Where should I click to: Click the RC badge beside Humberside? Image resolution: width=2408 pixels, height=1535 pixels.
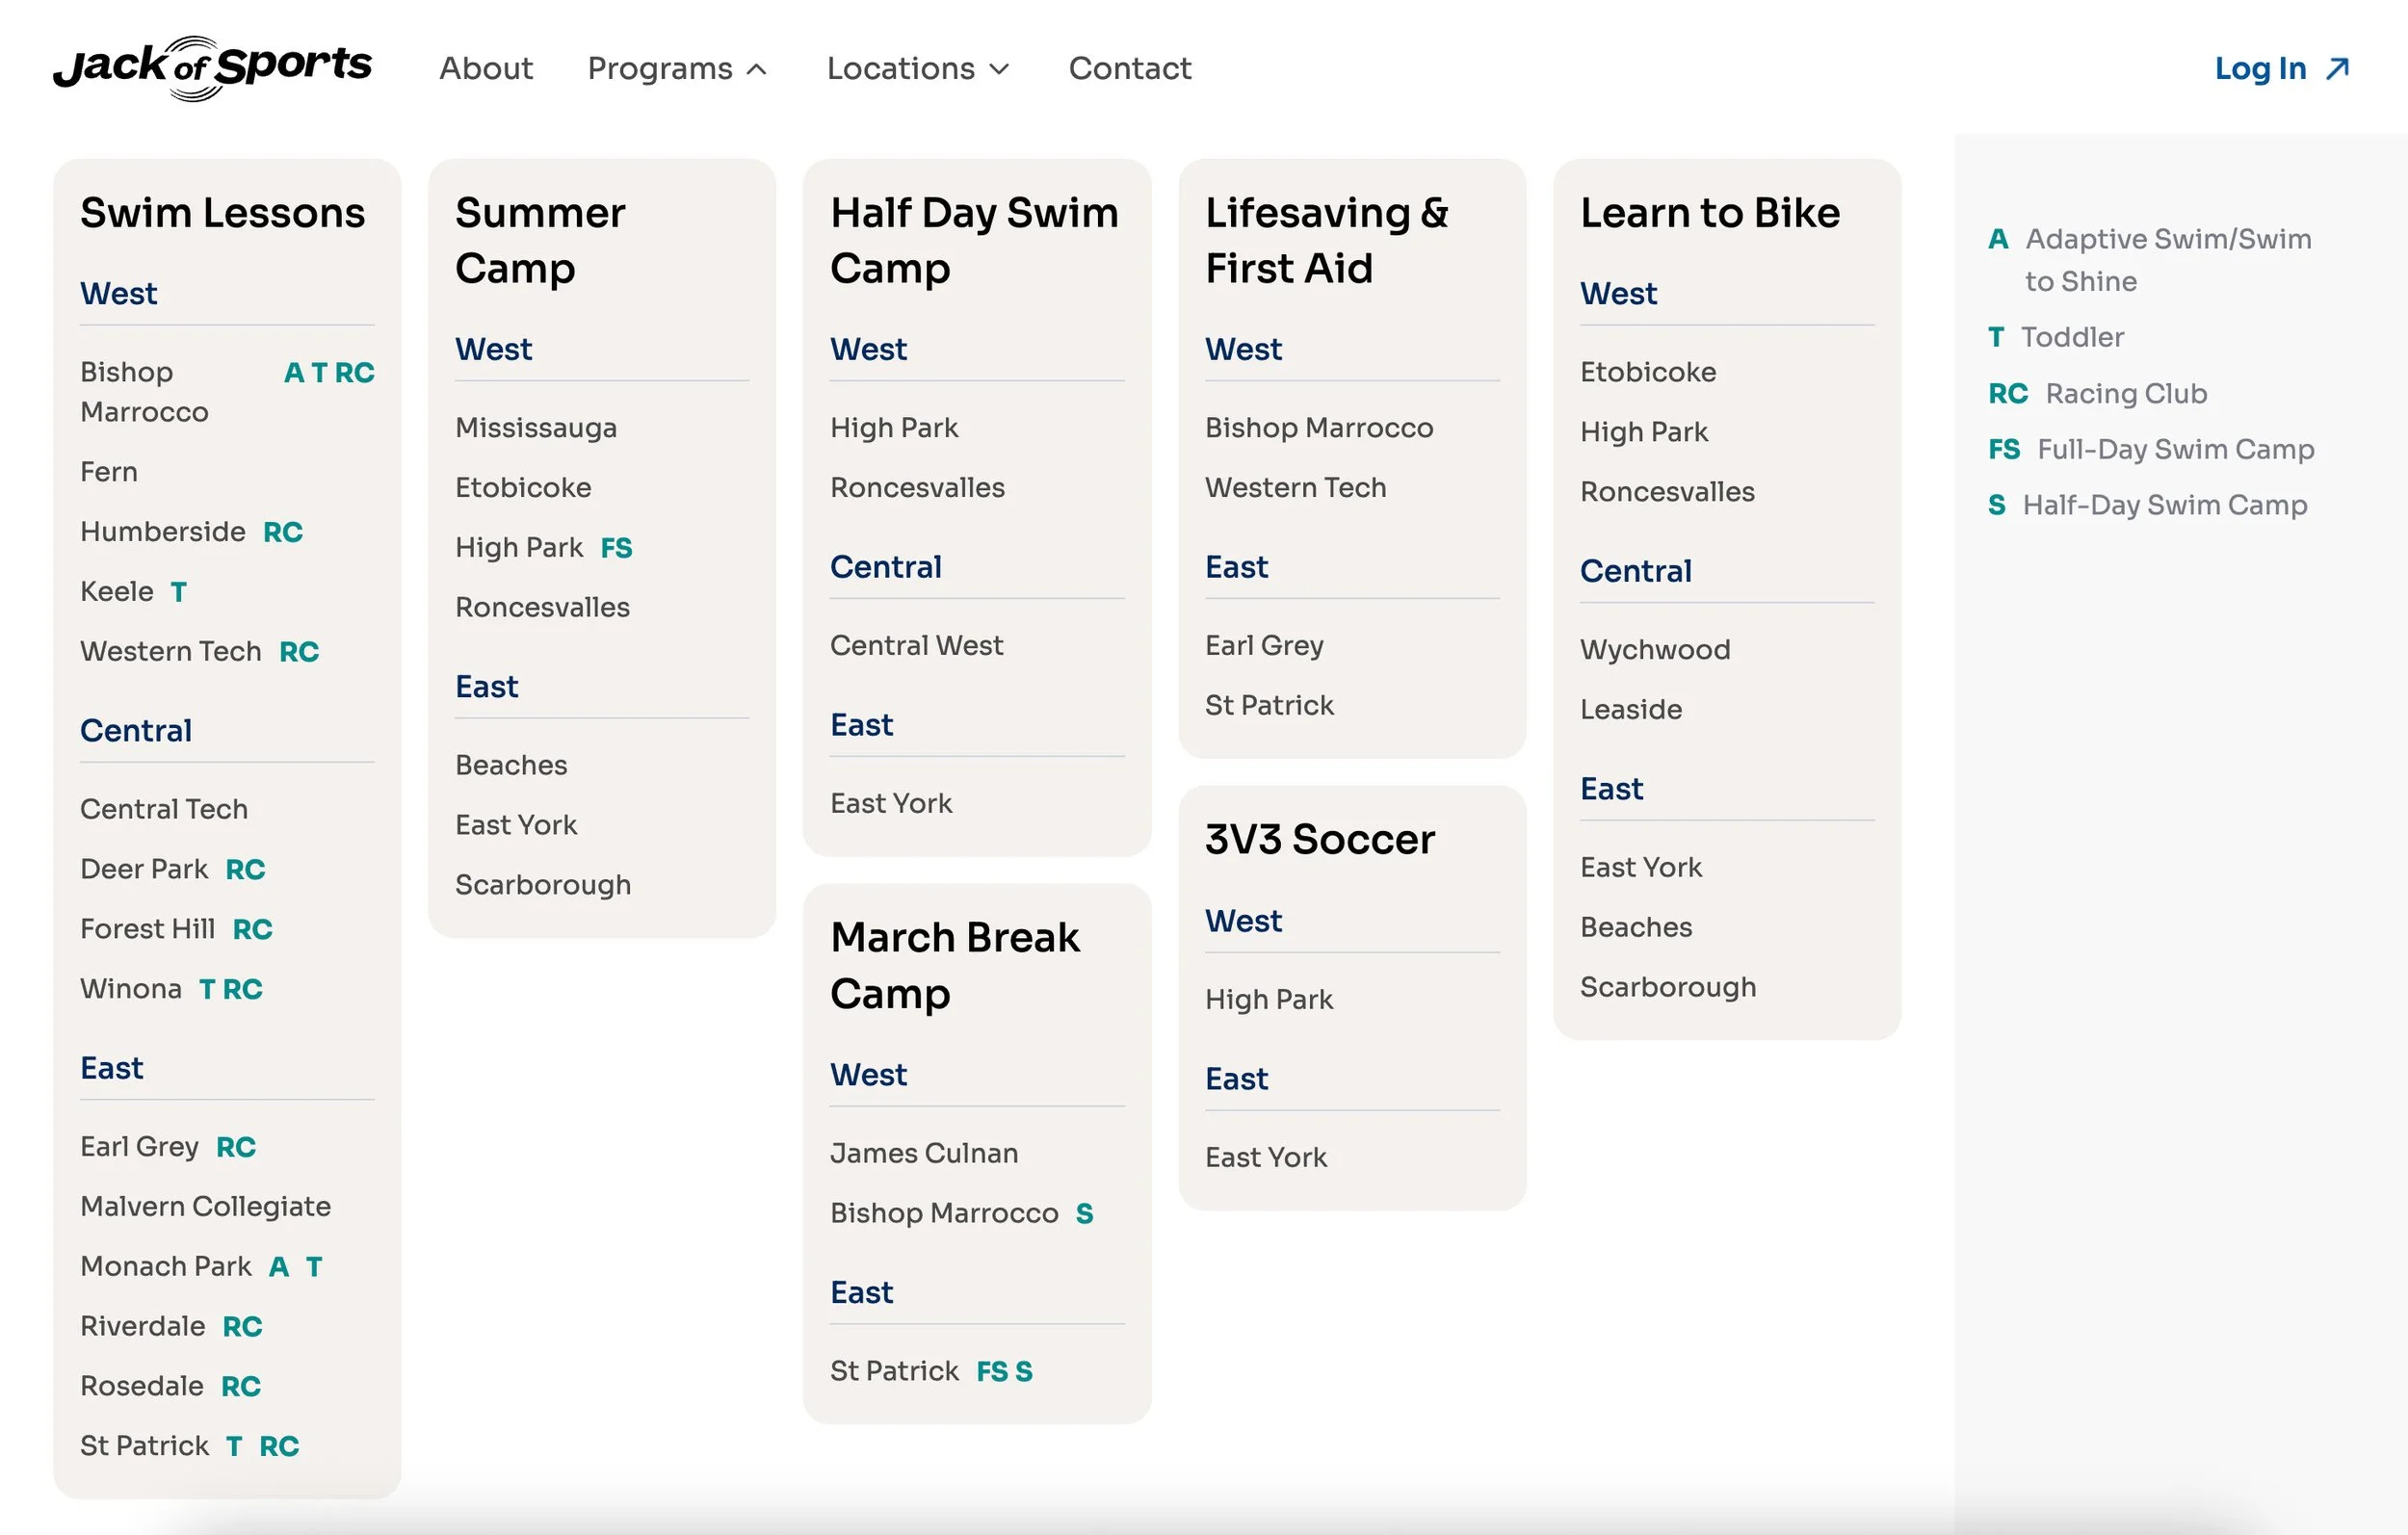tap(282, 532)
